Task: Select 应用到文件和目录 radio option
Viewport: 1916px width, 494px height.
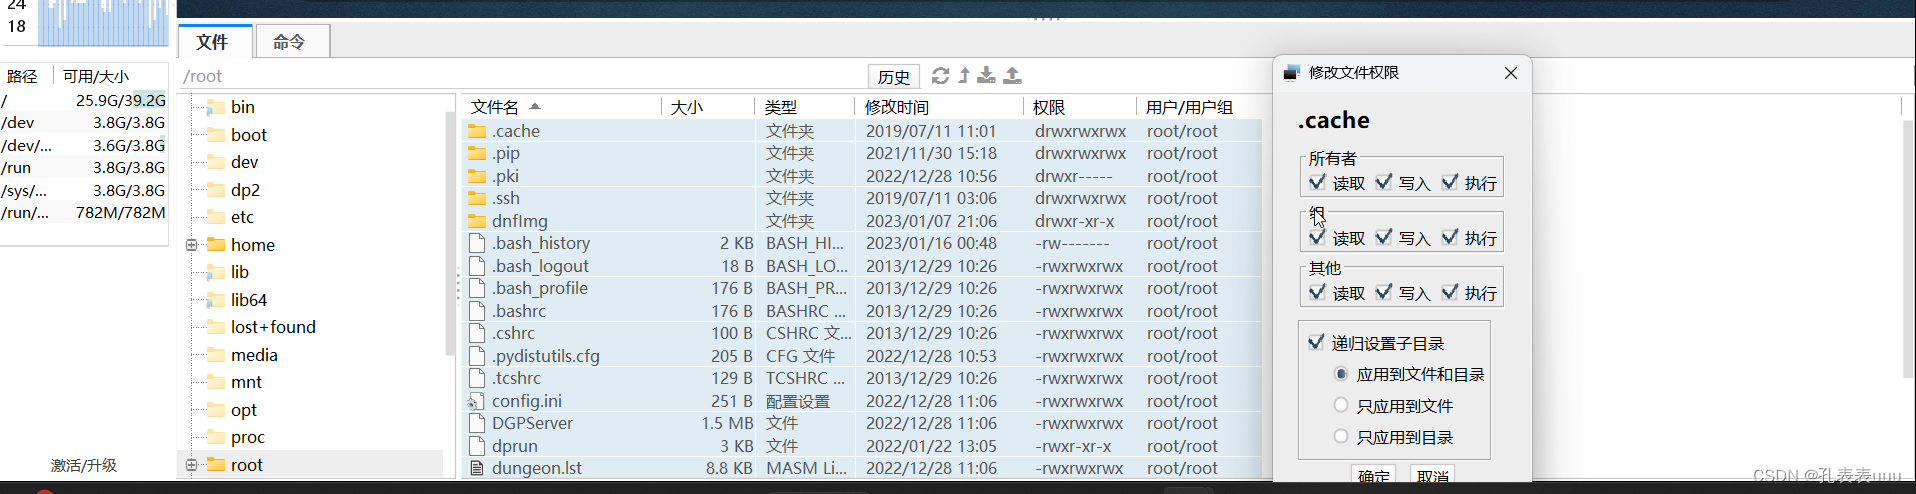Action: [1341, 374]
